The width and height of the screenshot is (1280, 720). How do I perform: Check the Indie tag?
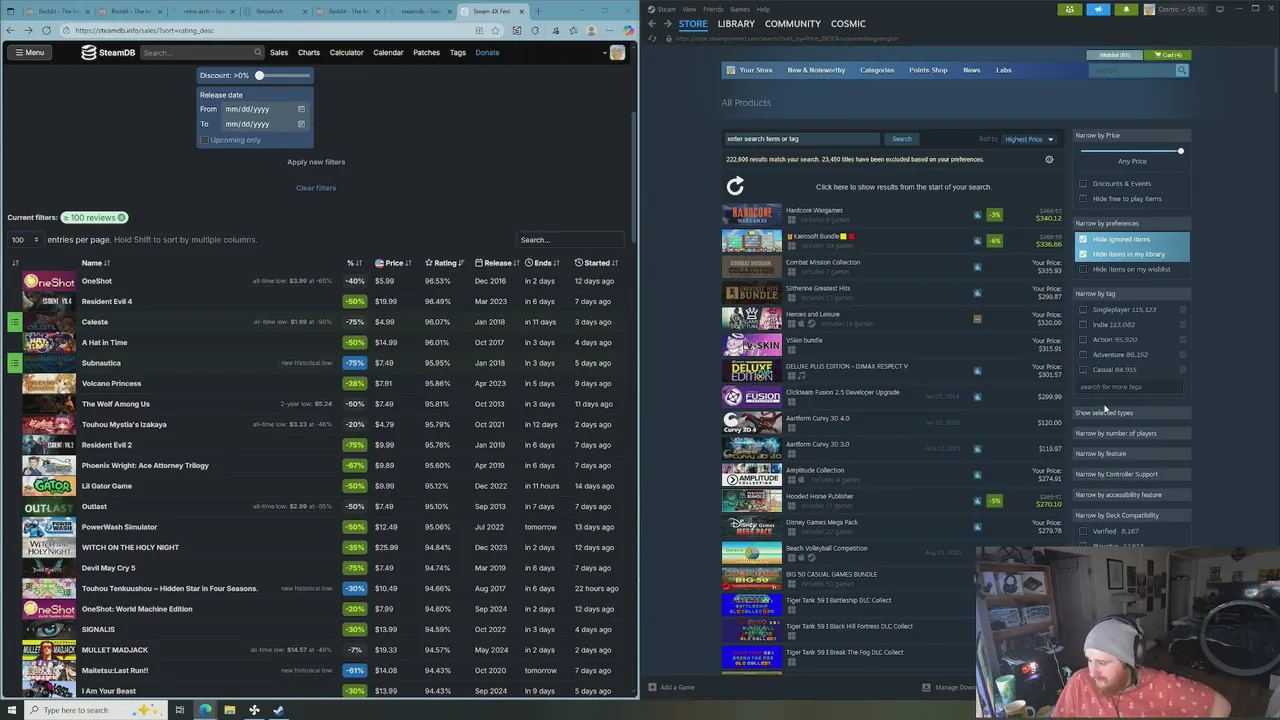pos(1083,325)
